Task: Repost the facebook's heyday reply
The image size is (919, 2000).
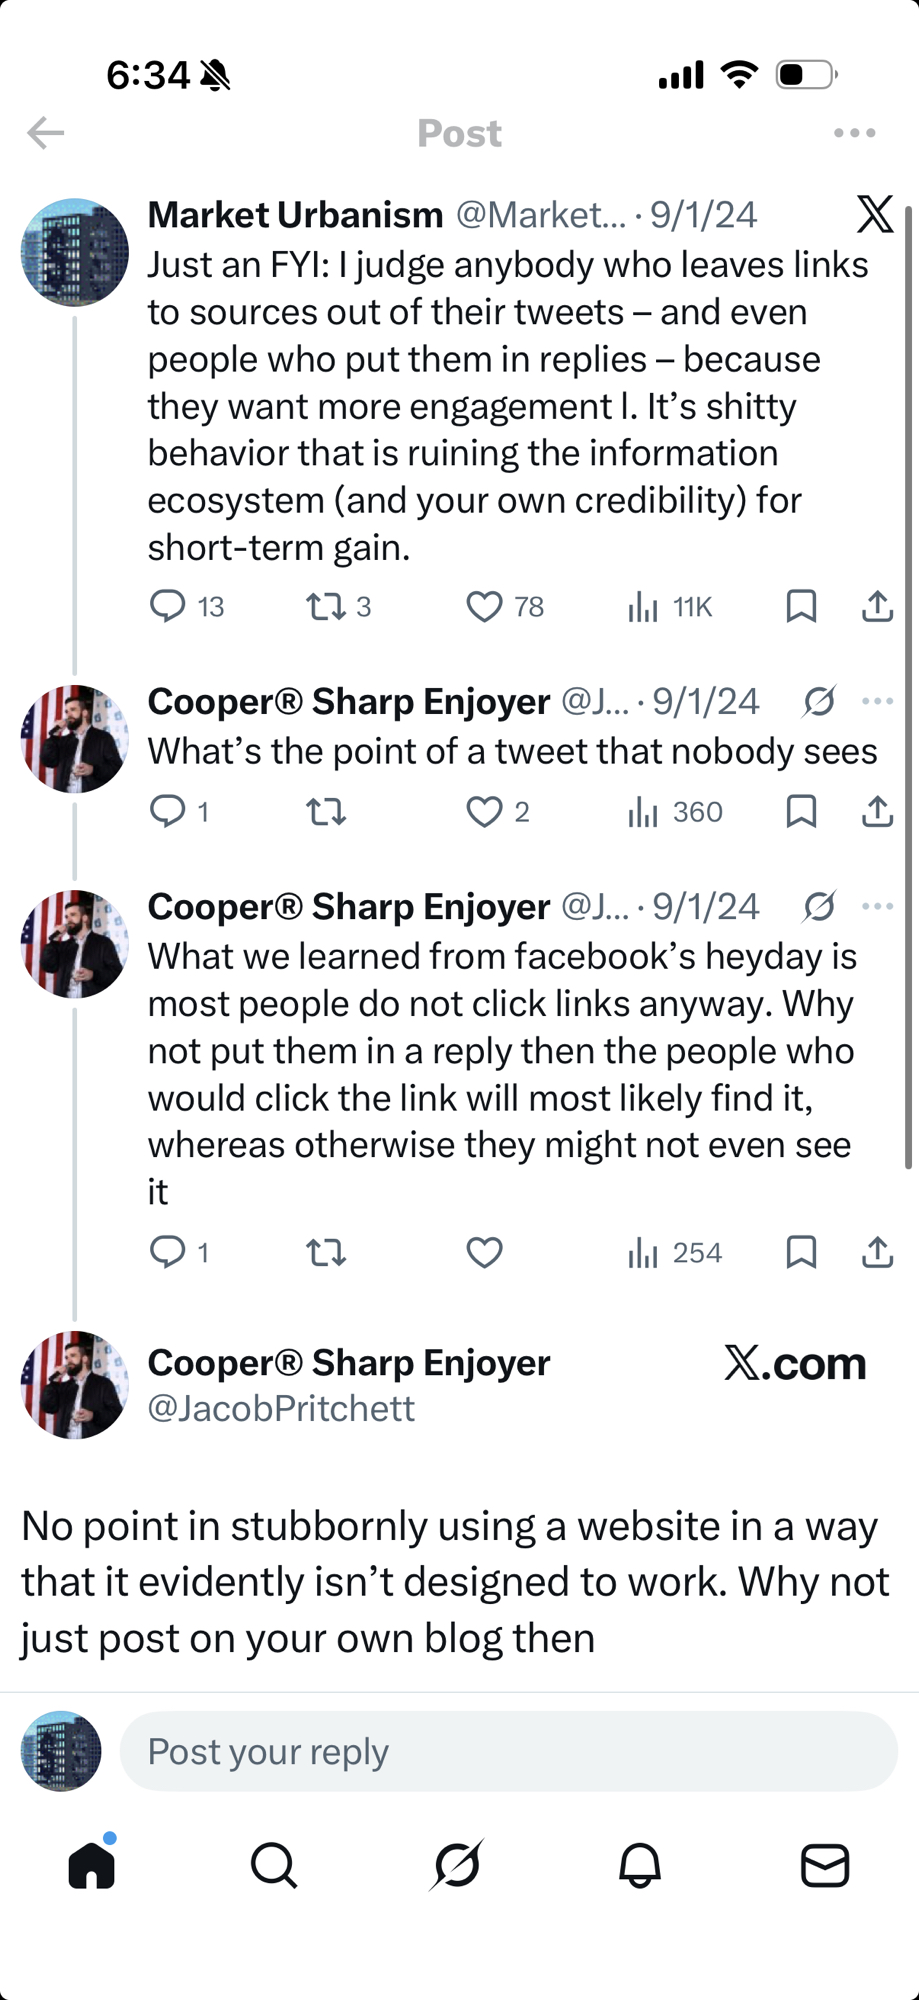Action: point(325,1252)
